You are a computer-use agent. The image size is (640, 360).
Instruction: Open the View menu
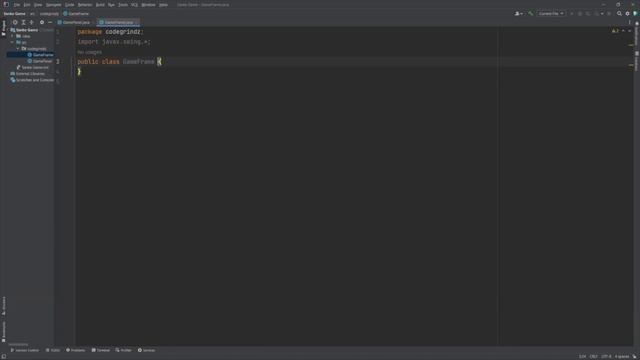point(38,5)
